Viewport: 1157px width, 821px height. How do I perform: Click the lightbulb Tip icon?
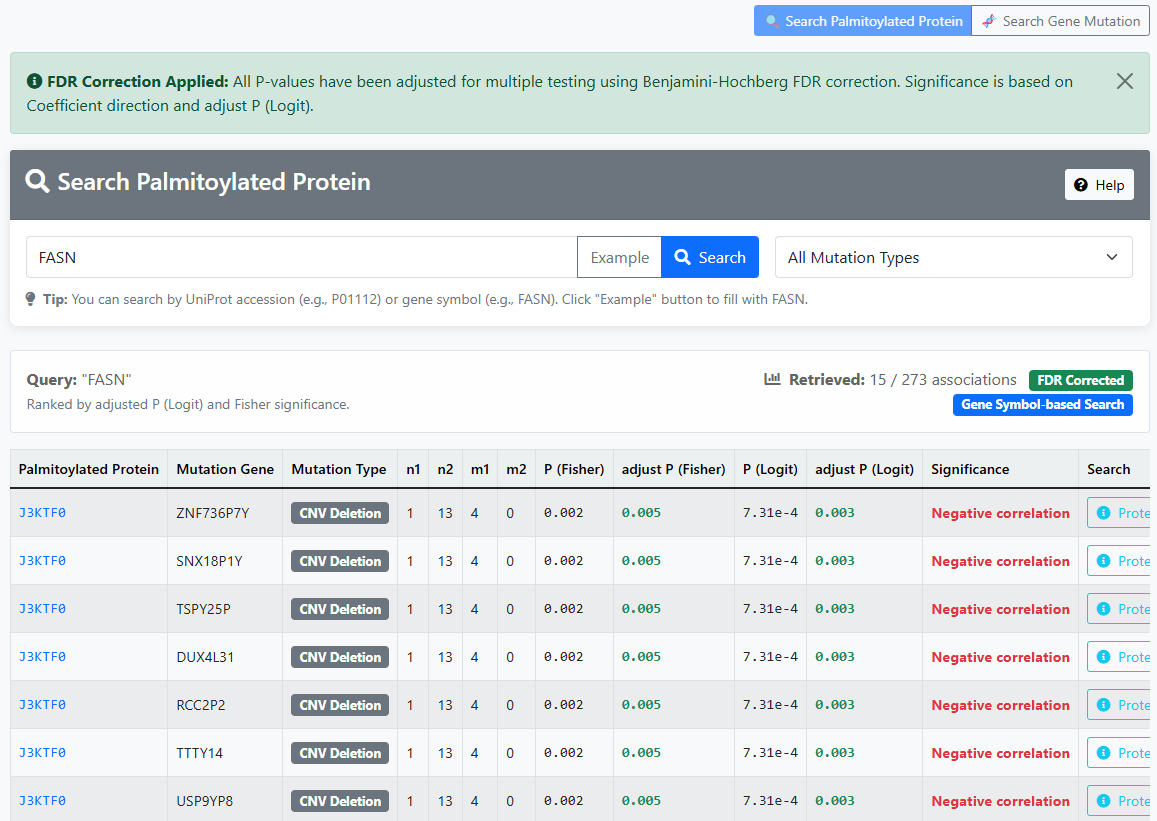coord(30,299)
